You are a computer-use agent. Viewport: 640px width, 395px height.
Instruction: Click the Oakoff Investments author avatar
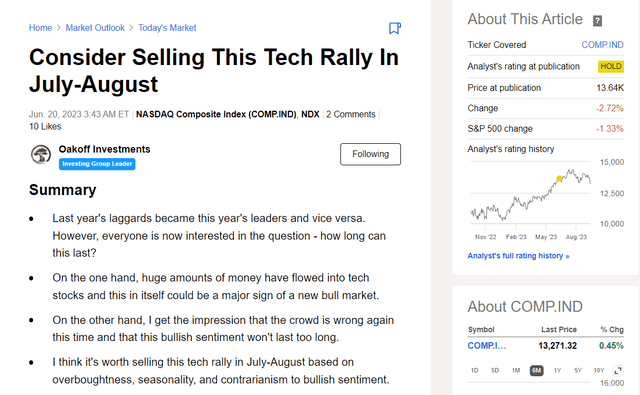(41, 154)
